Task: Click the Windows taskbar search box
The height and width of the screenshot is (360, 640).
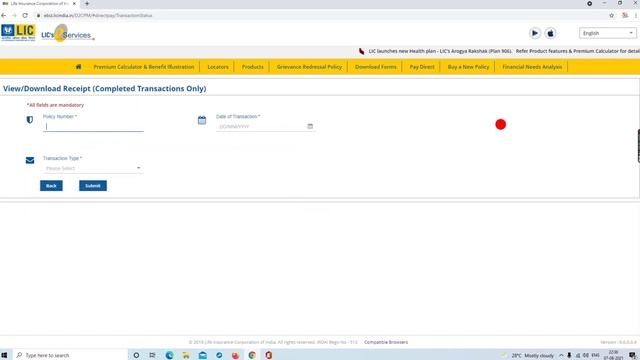Action: point(70,355)
